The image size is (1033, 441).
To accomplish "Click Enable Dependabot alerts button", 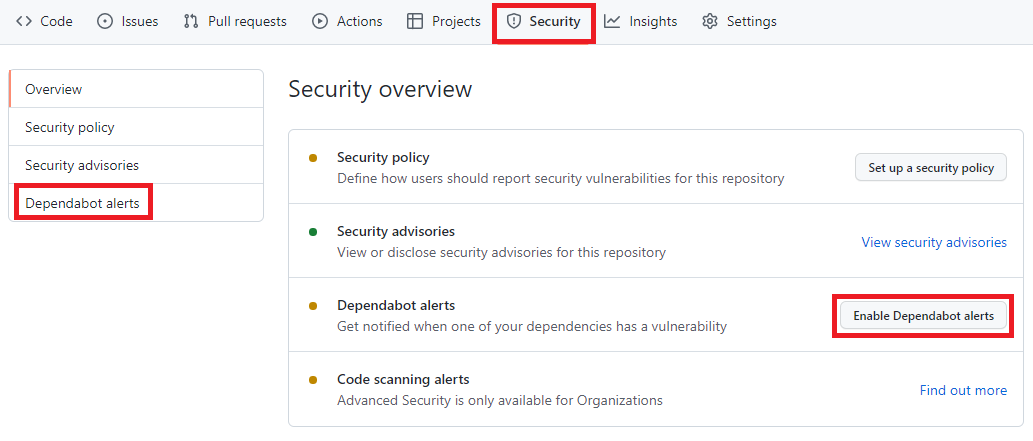I will (924, 316).
